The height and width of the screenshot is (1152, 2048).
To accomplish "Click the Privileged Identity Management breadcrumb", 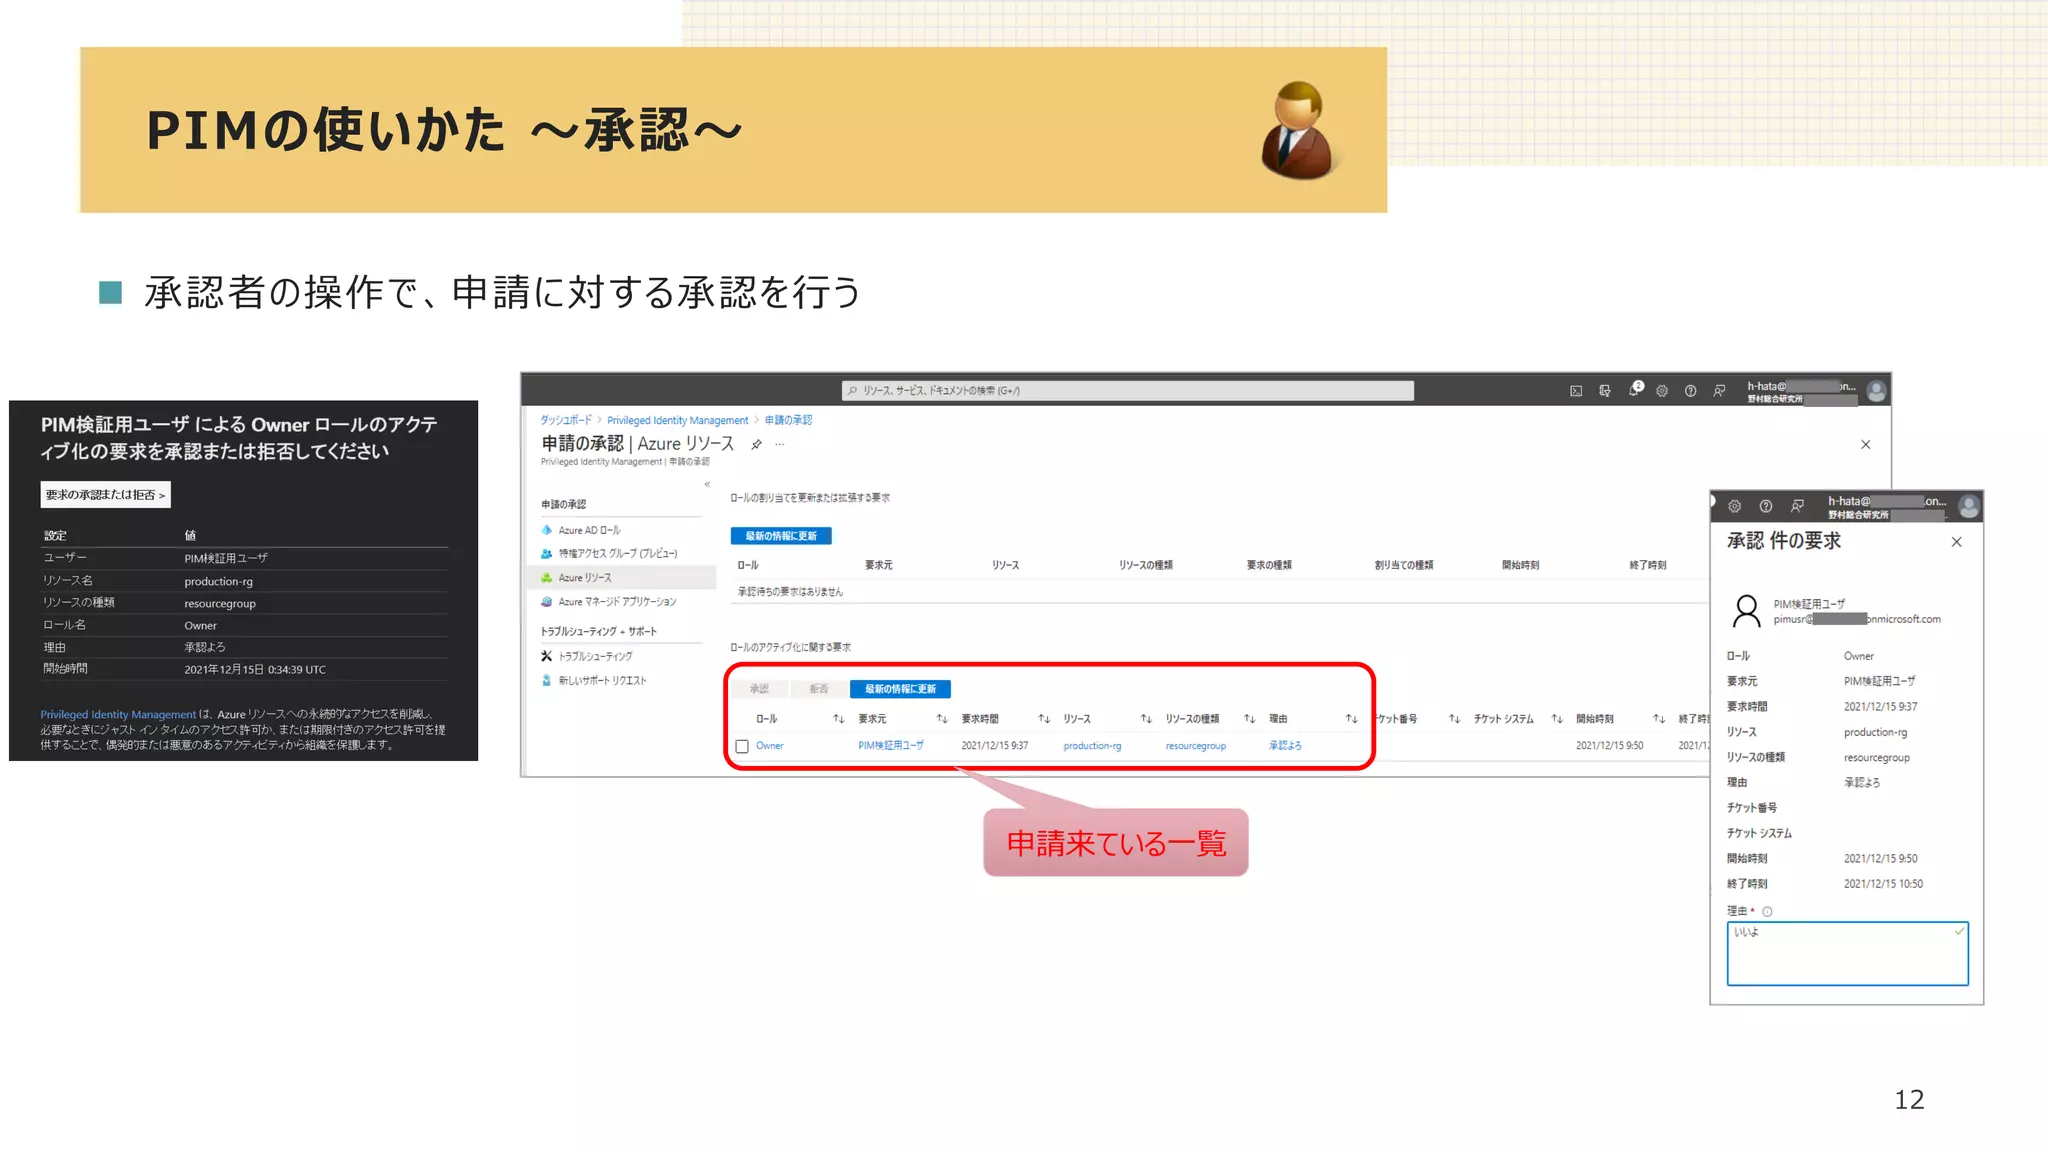I will [677, 420].
